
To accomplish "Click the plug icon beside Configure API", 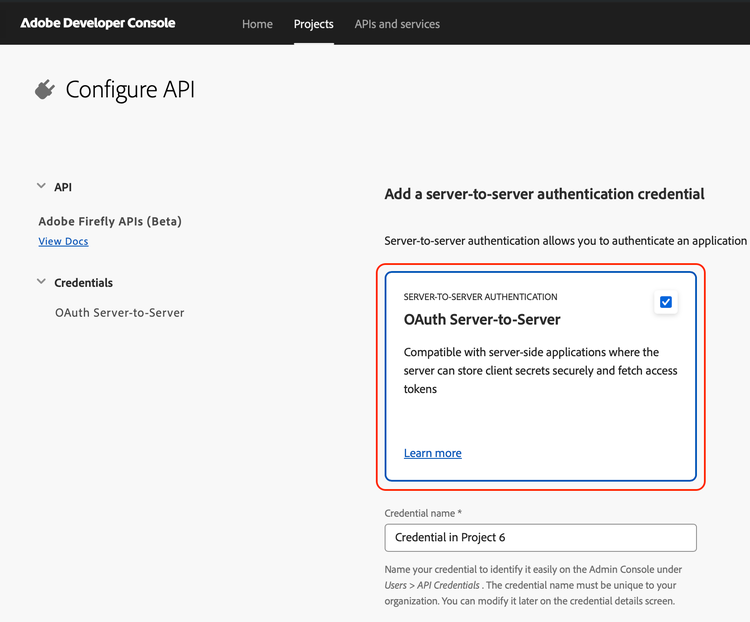I will tap(45, 89).
